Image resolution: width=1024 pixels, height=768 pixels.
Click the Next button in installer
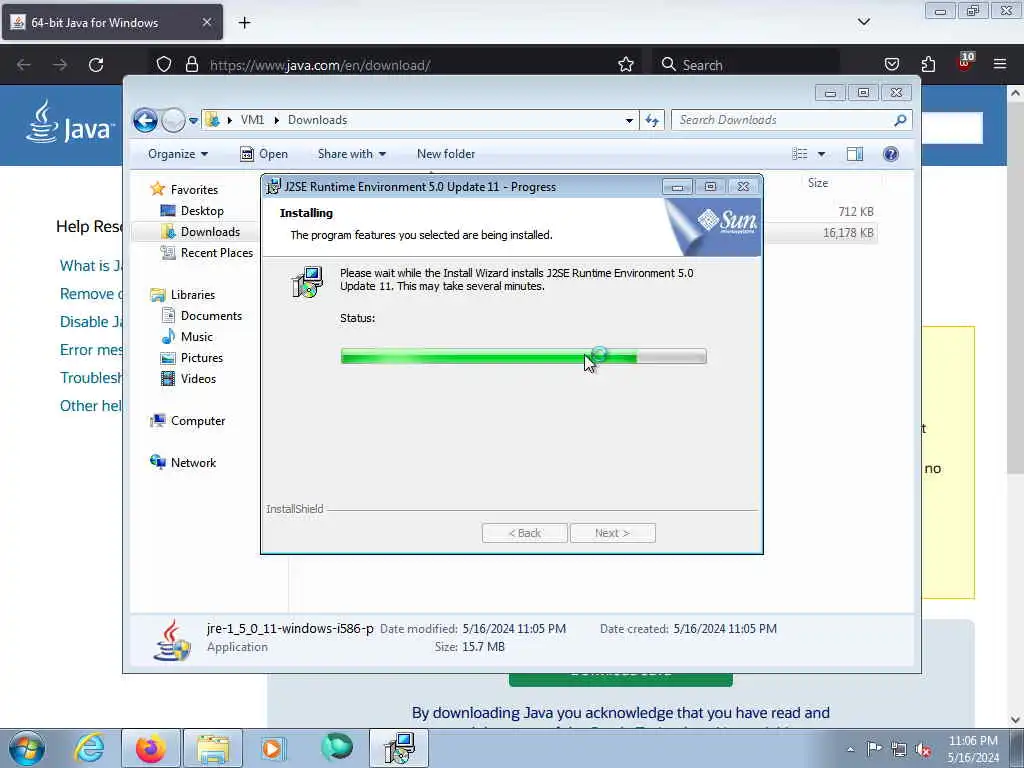pos(613,533)
